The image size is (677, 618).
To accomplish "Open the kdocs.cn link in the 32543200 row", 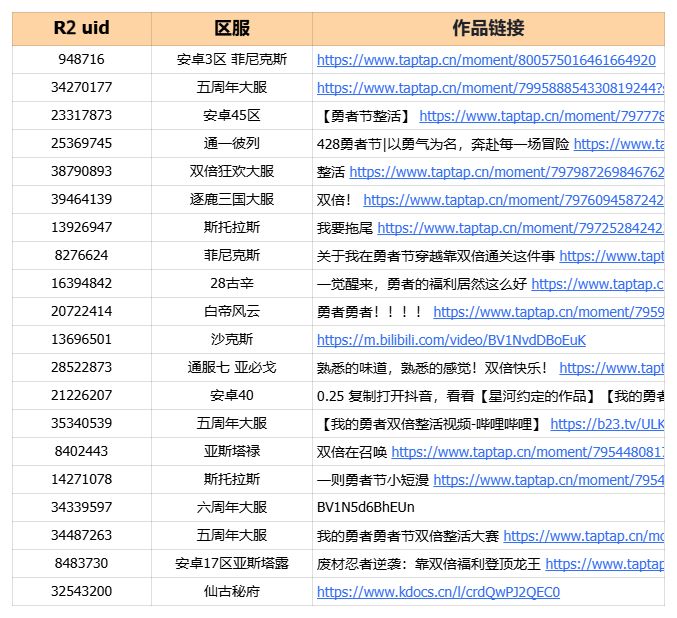I will [x=438, y=592].
